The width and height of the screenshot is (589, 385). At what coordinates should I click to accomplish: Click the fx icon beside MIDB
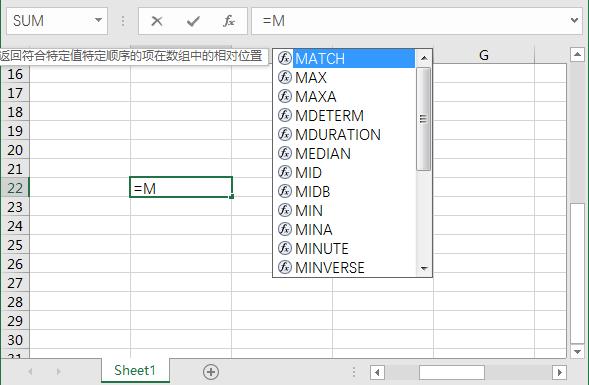click(x=285, y=191)
